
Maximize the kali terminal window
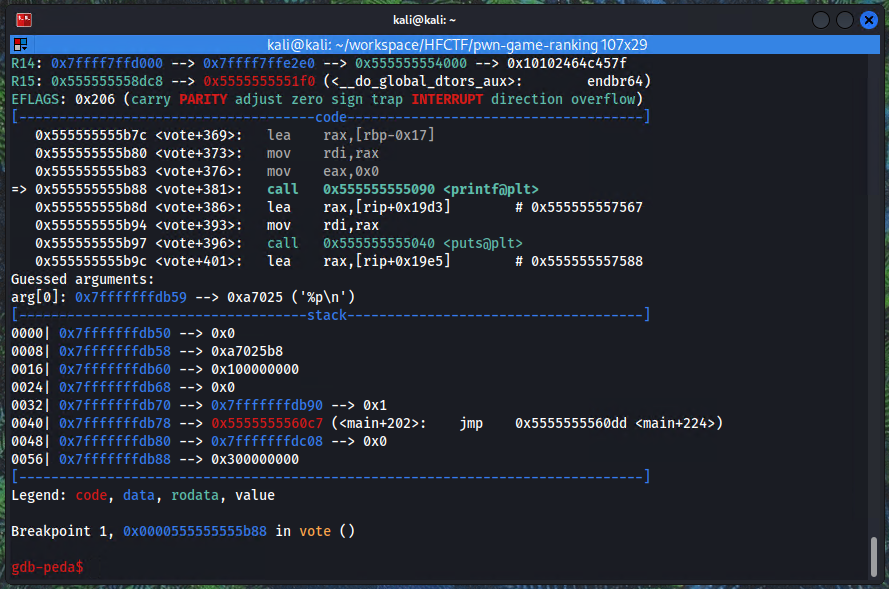844,20
